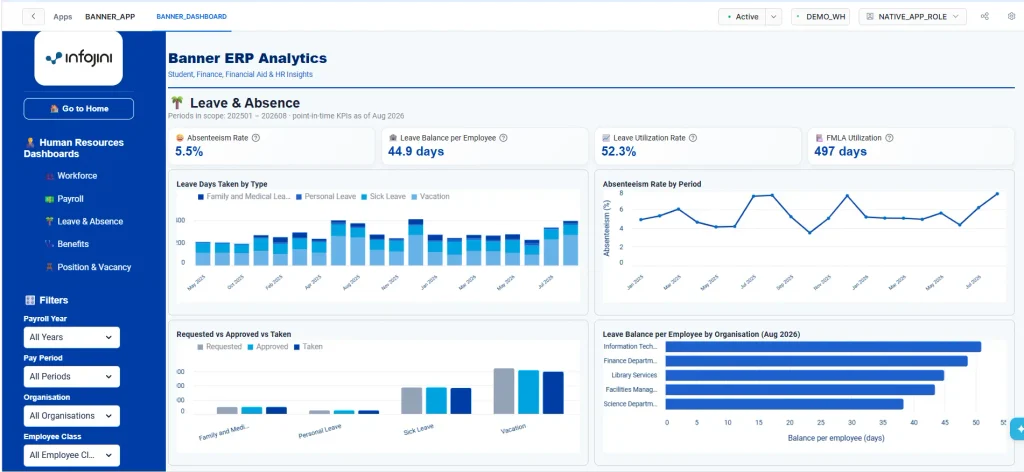Click the gray Requested bar for Vacation
This screenshot has height=472, width=1024.
coord(504,391)
